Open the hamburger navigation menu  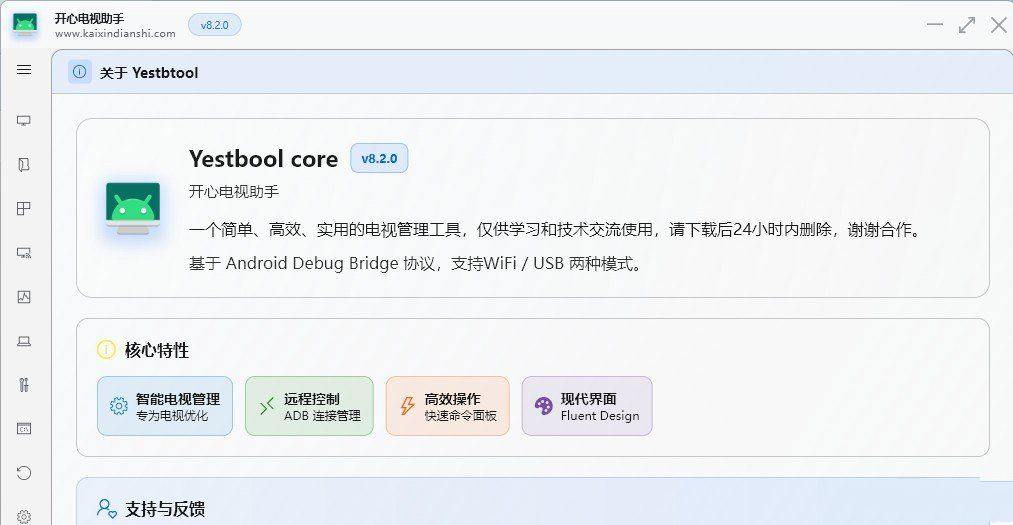(x=24, y=70)
